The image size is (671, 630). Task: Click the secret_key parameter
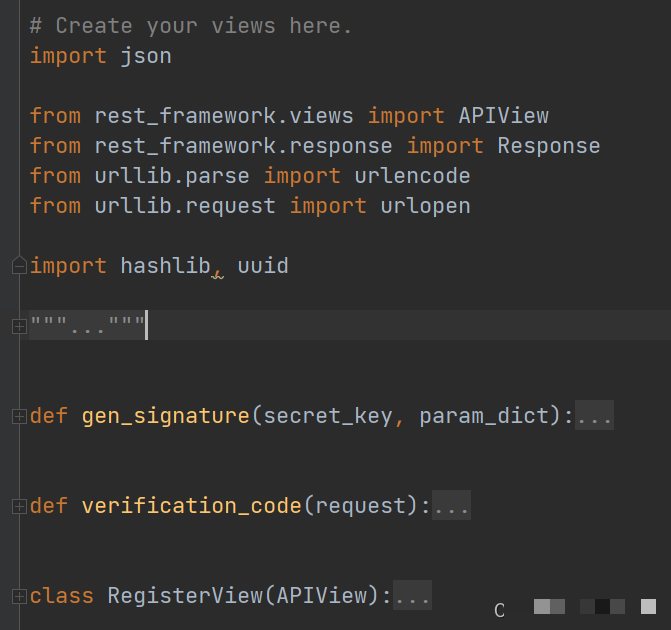328,416
